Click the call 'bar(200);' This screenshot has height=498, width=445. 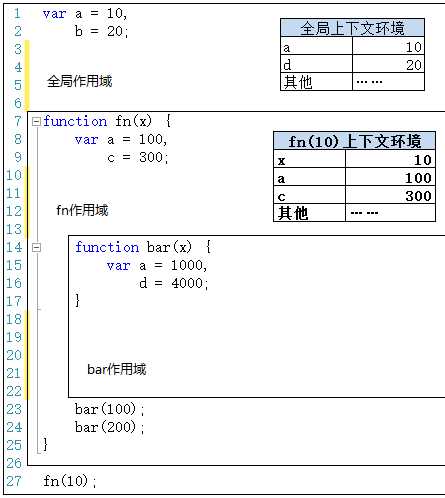pyautogui.click(x=110, y=427)
